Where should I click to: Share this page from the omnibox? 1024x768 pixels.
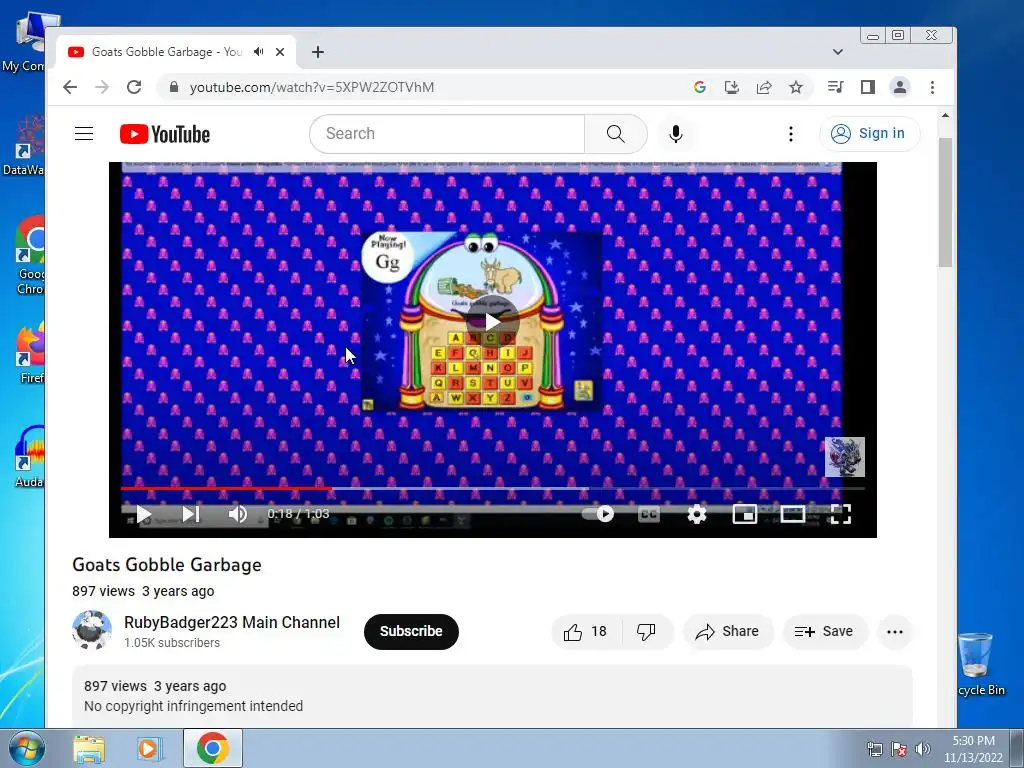763,87
